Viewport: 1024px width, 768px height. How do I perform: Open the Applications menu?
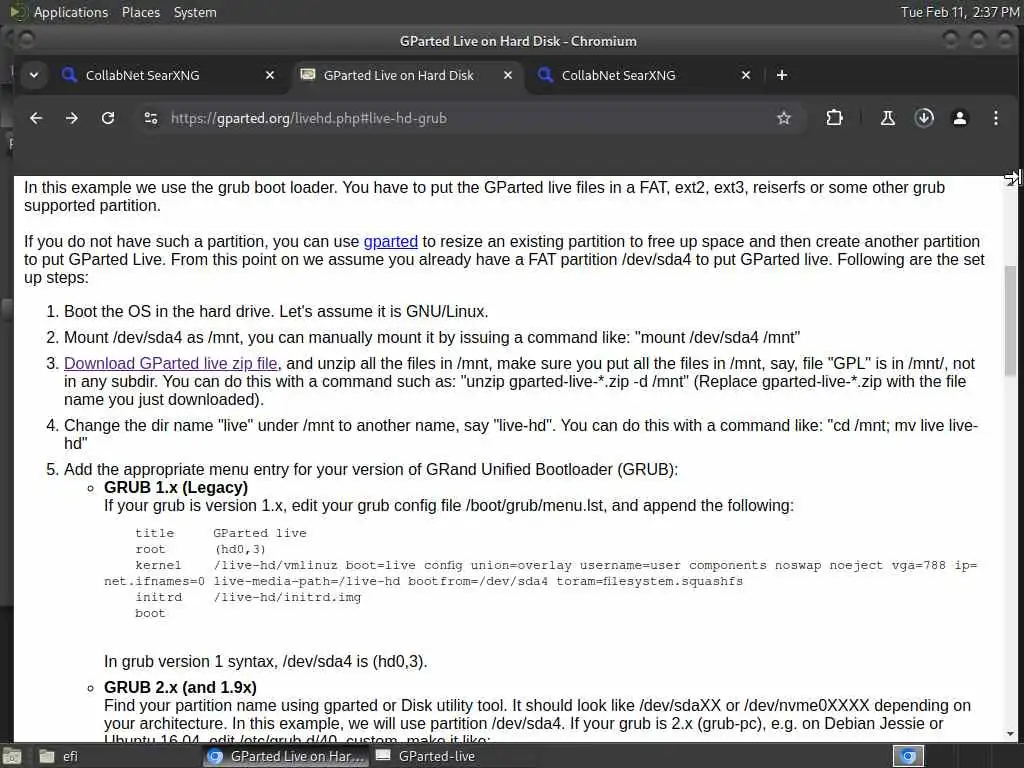tap(71, 12)
